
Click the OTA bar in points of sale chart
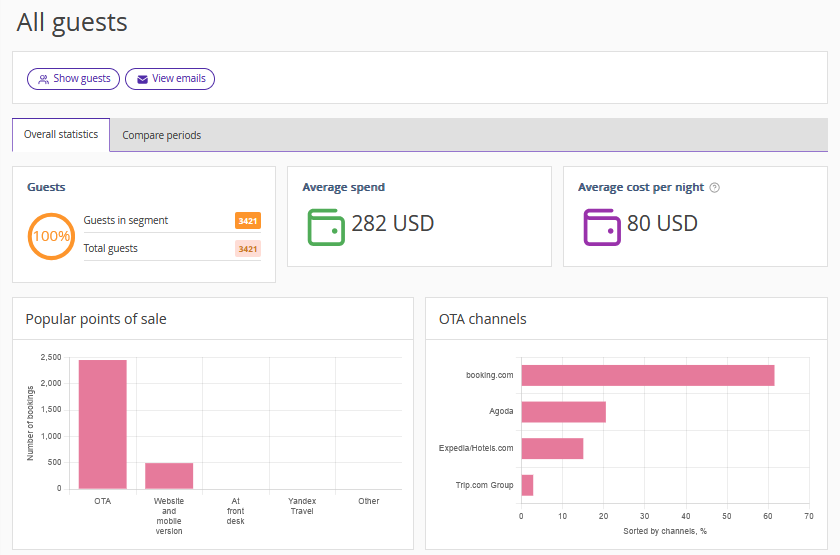[103, 424]
